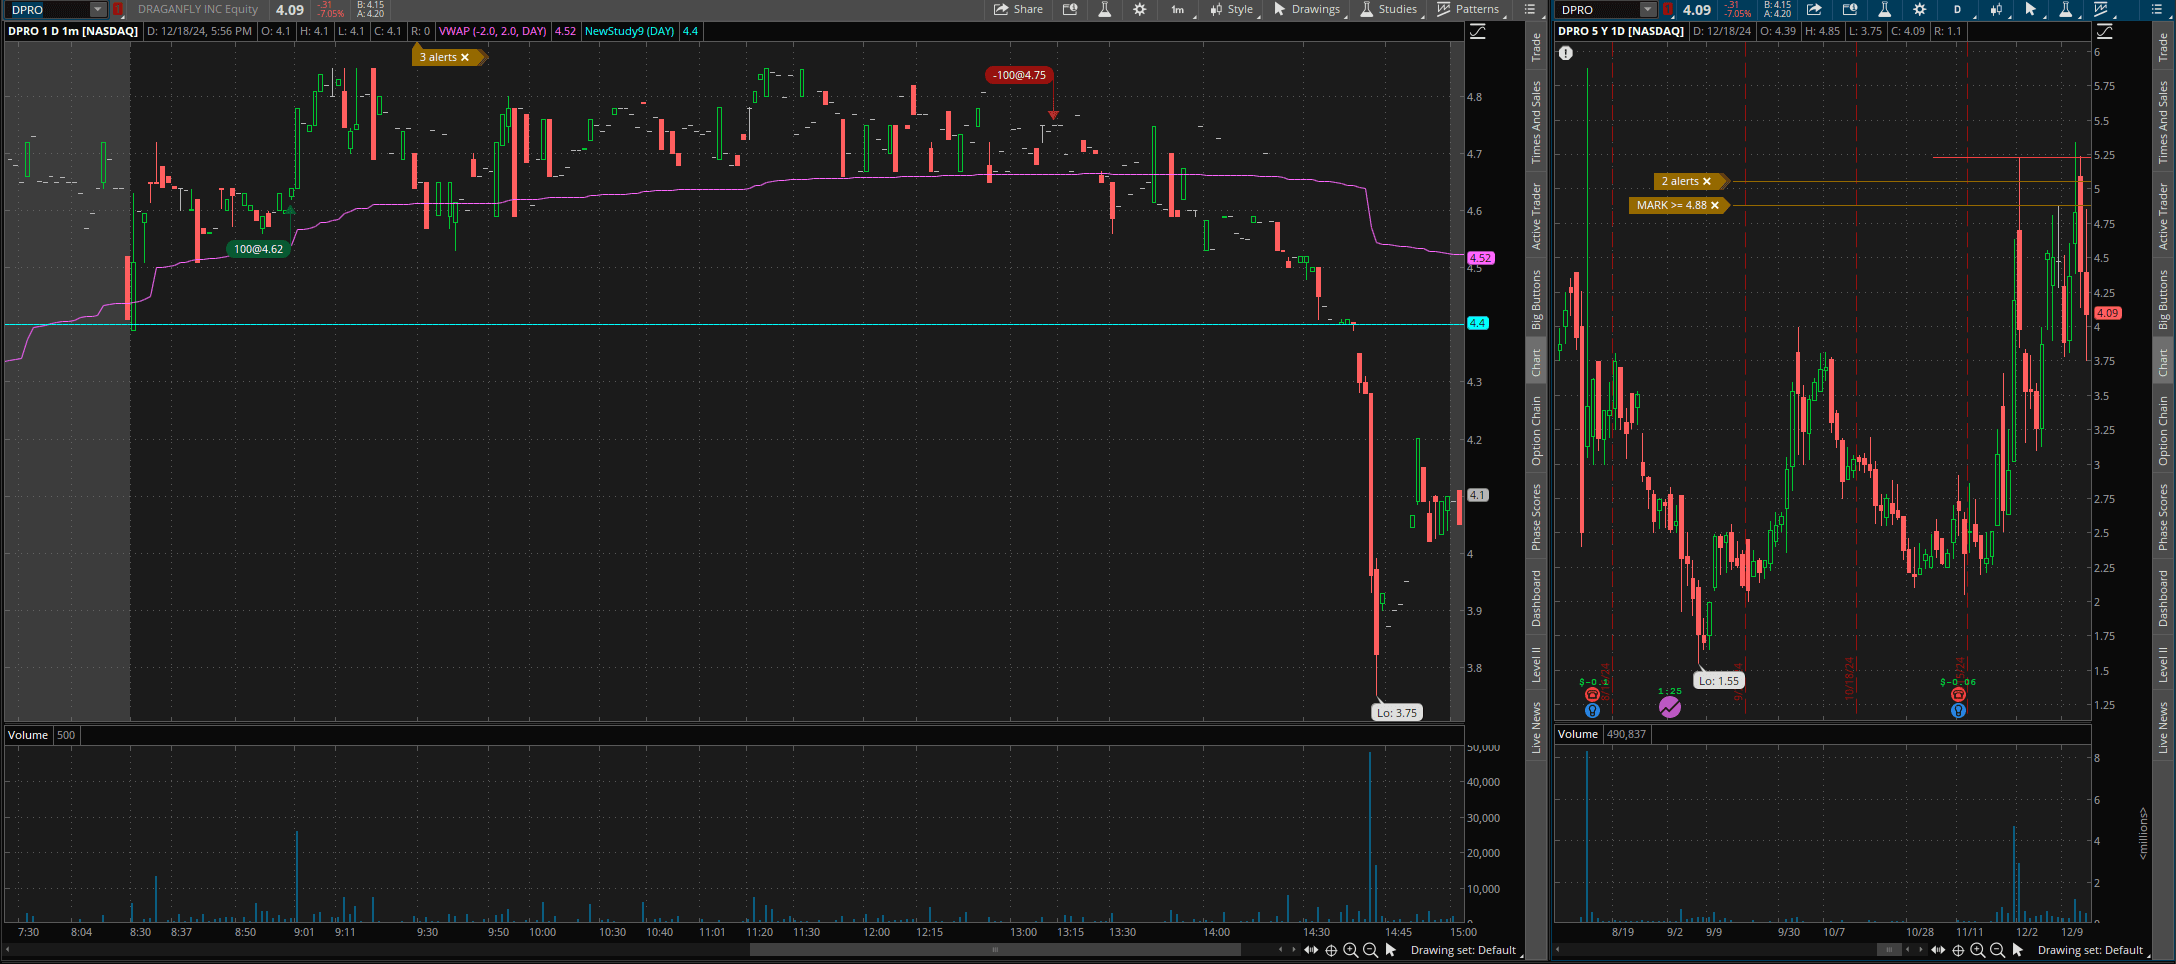Open left chart's settings gear
The image size is (2176, 964).
1139,9
